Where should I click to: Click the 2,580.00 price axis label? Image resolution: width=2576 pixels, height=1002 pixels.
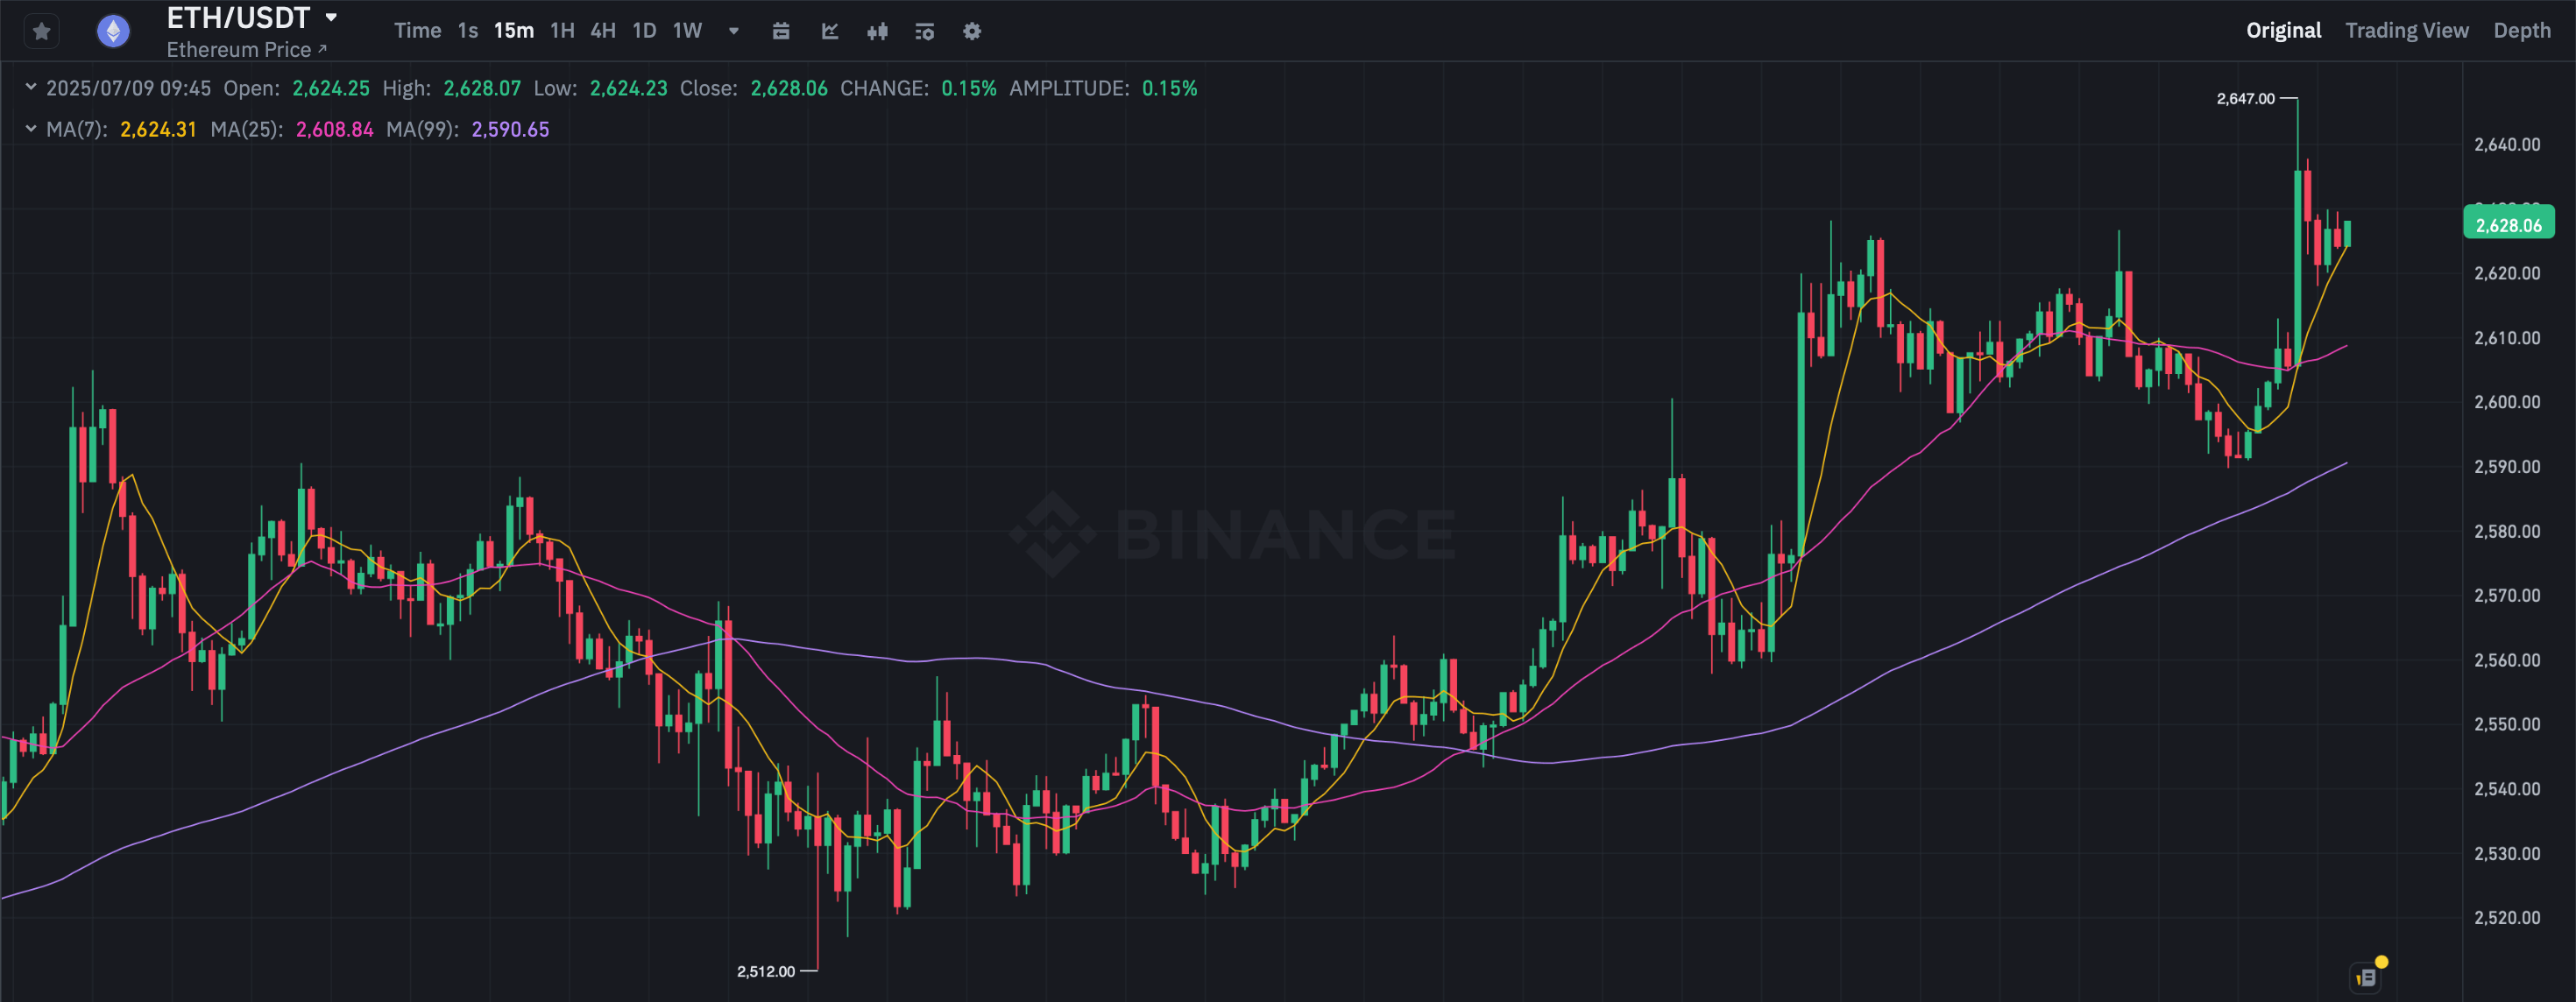[x=2506, y=531]
